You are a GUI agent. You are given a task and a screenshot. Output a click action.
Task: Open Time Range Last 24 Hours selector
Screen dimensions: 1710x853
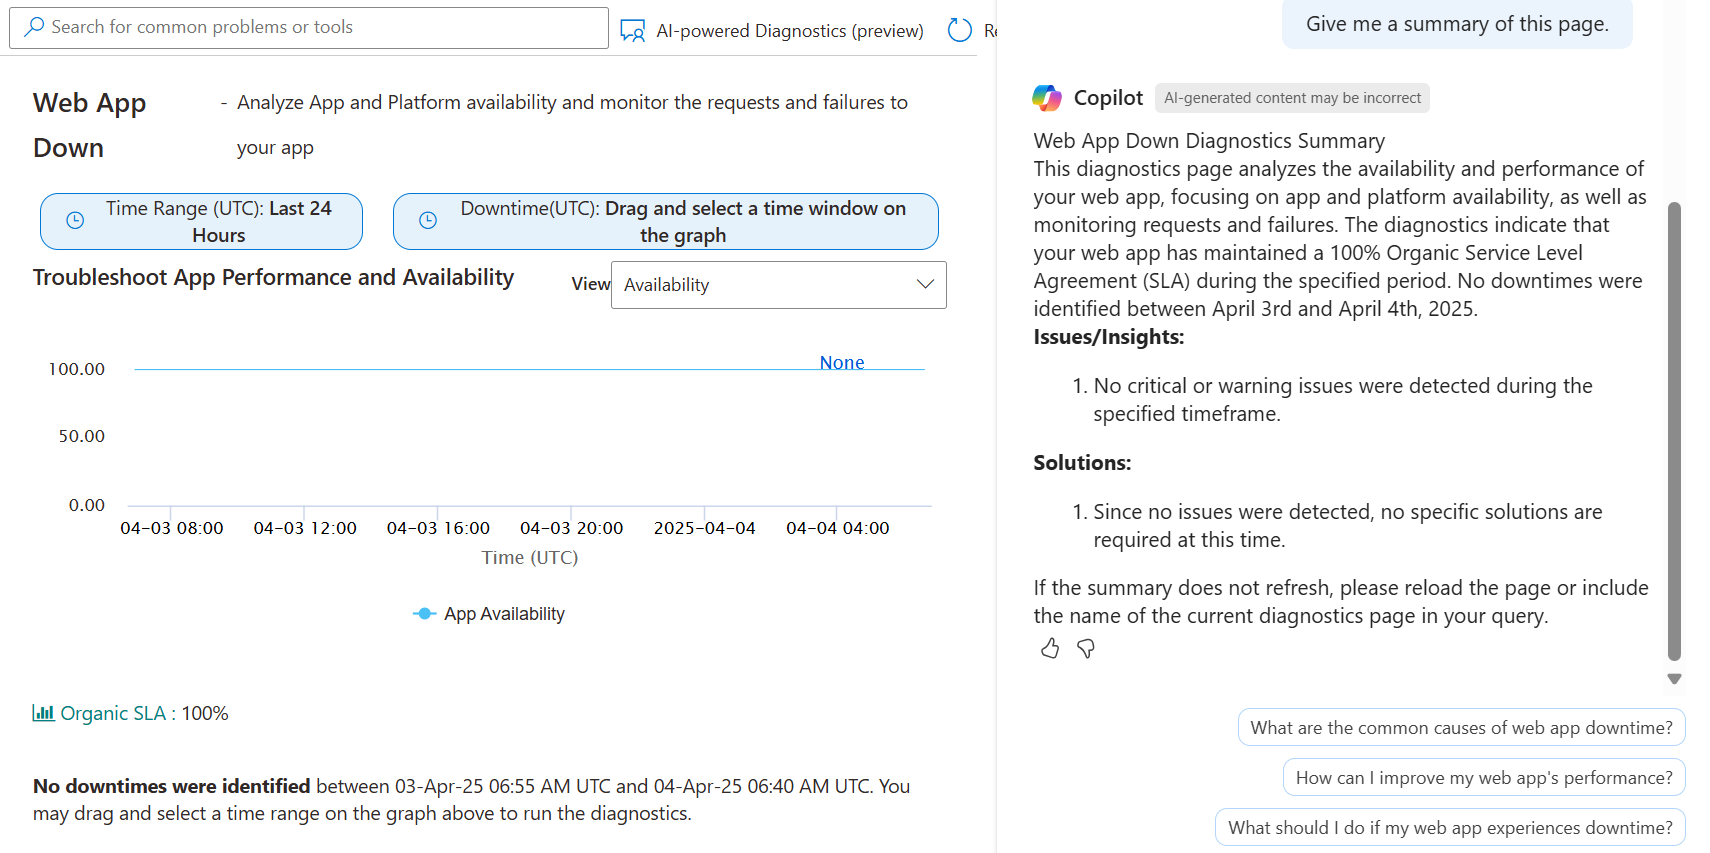(x=201, y=221)
